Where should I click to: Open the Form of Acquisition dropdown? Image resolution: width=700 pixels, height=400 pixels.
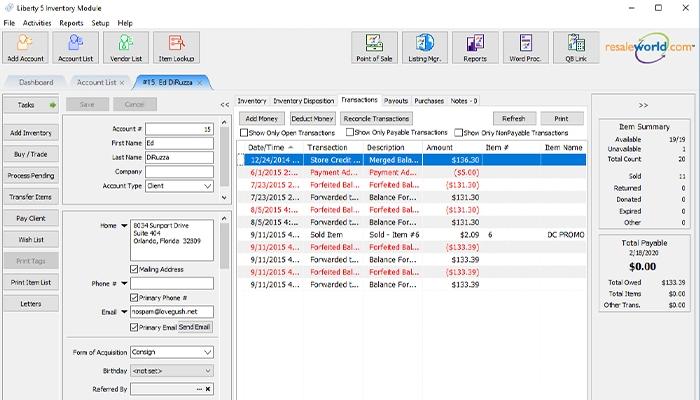pos(208,352)
